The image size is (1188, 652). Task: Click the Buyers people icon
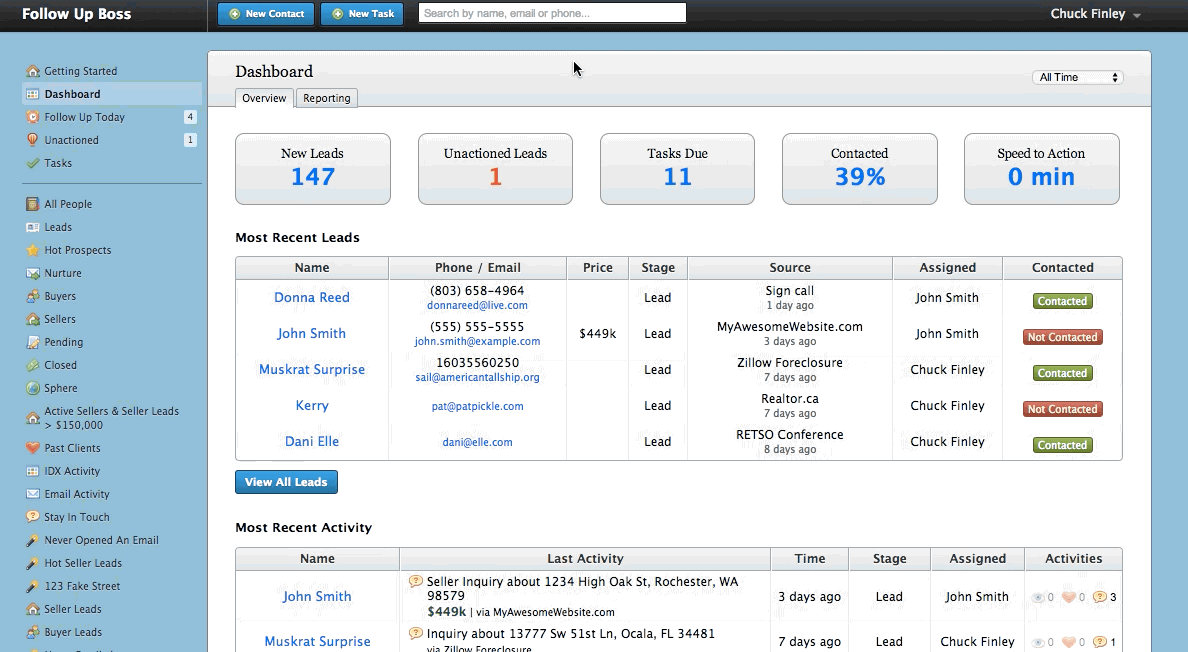[x=33, y=296]
